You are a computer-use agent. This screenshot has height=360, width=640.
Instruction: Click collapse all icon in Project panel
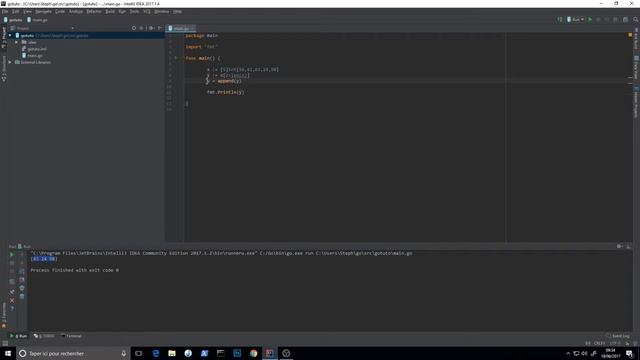pos(142,28)
